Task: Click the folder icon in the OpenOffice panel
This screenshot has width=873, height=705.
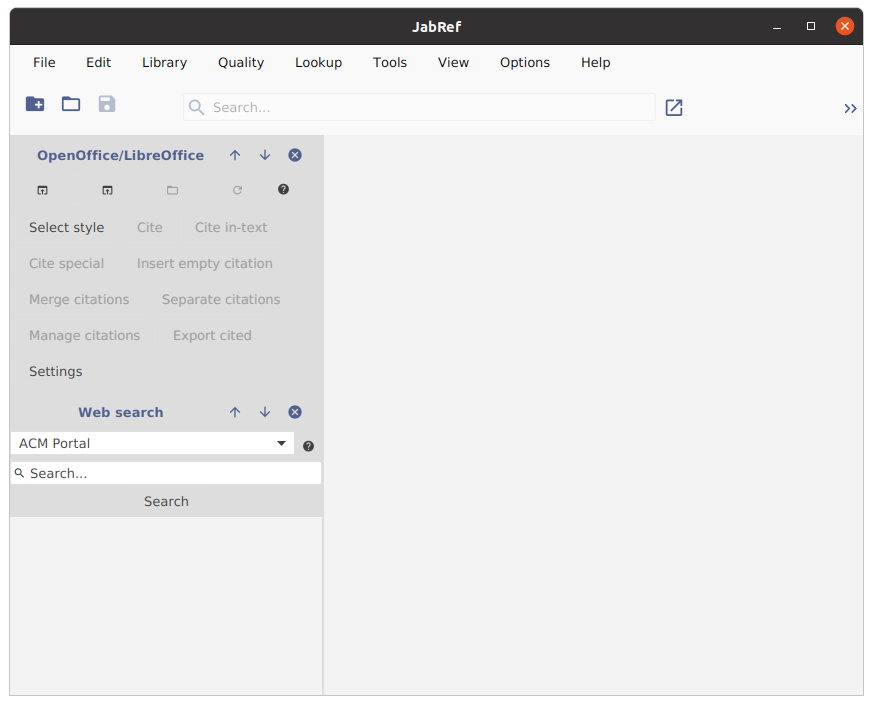Action: tap(173, 190)
